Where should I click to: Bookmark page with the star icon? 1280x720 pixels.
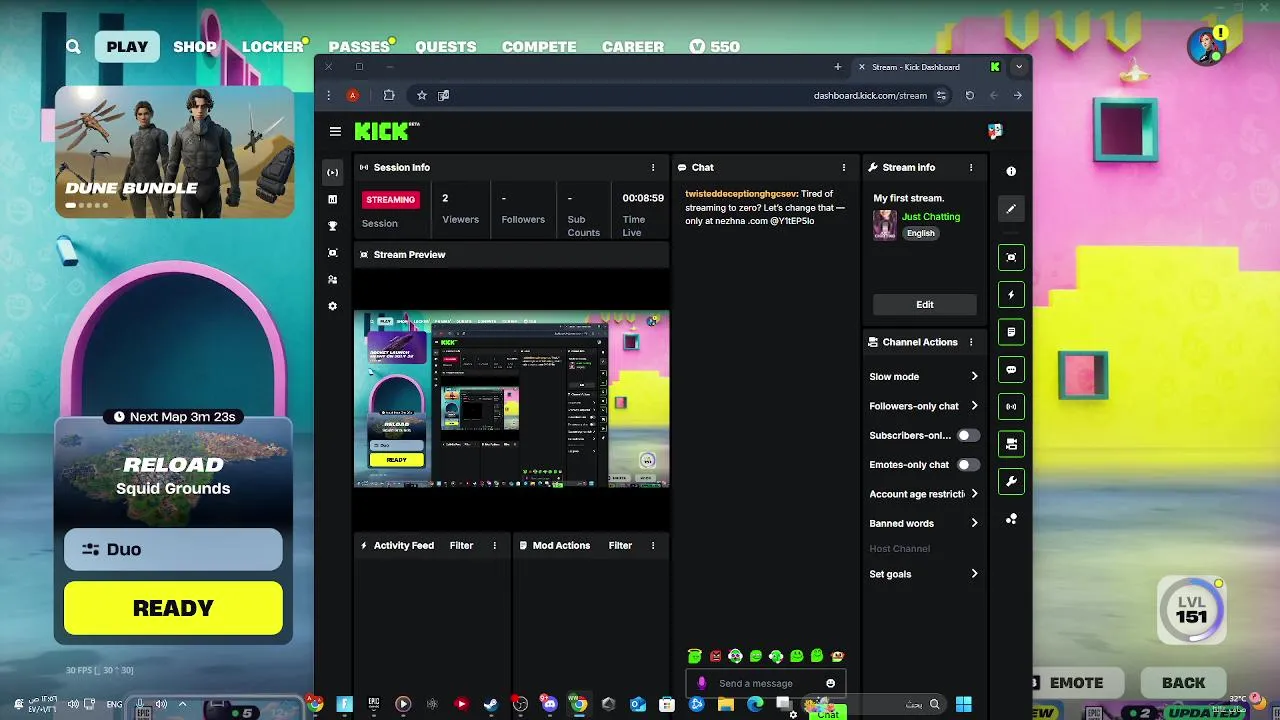422,95
